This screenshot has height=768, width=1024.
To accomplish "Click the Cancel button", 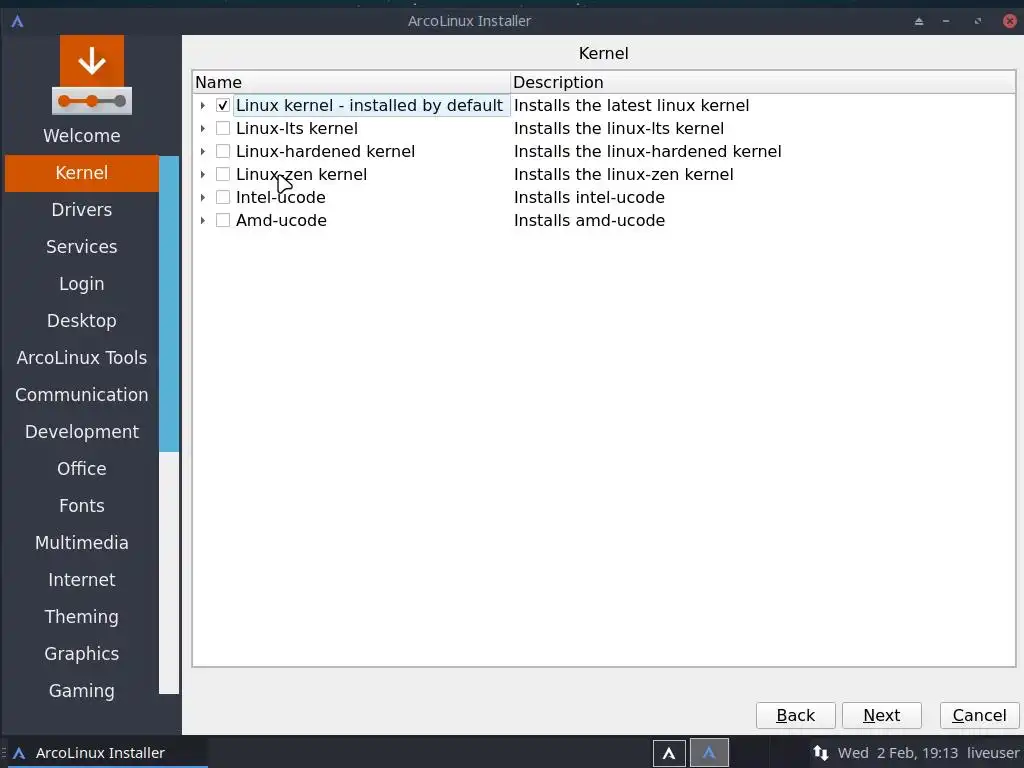I will [x=979, y=716].
